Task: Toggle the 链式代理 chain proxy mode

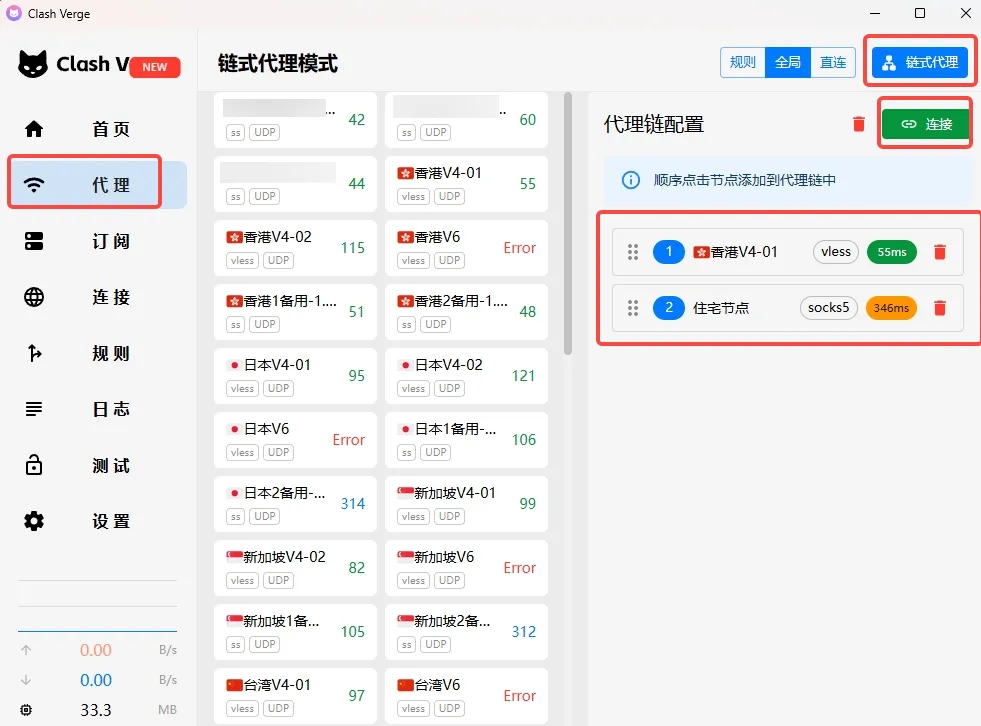Action: (x=919, y=61)
